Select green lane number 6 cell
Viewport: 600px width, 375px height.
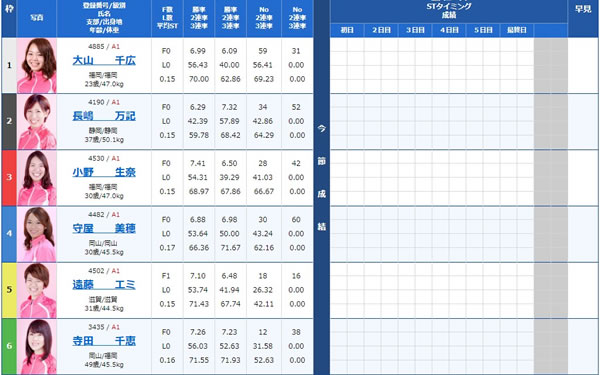point(9,346)
